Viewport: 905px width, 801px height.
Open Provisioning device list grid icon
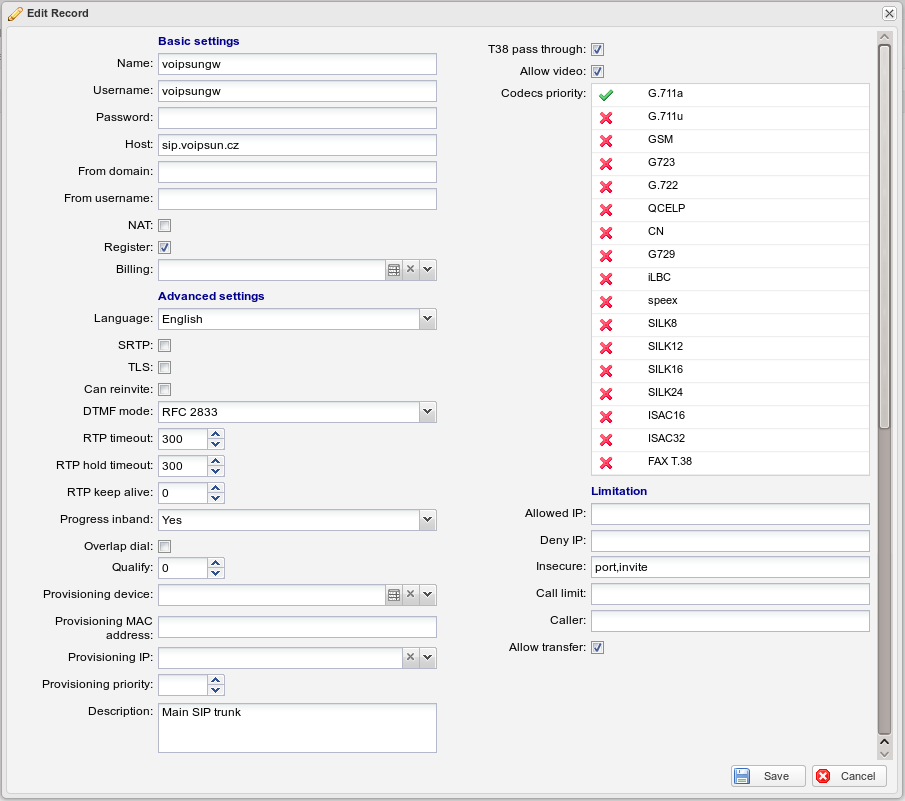[x=394, y=594]
